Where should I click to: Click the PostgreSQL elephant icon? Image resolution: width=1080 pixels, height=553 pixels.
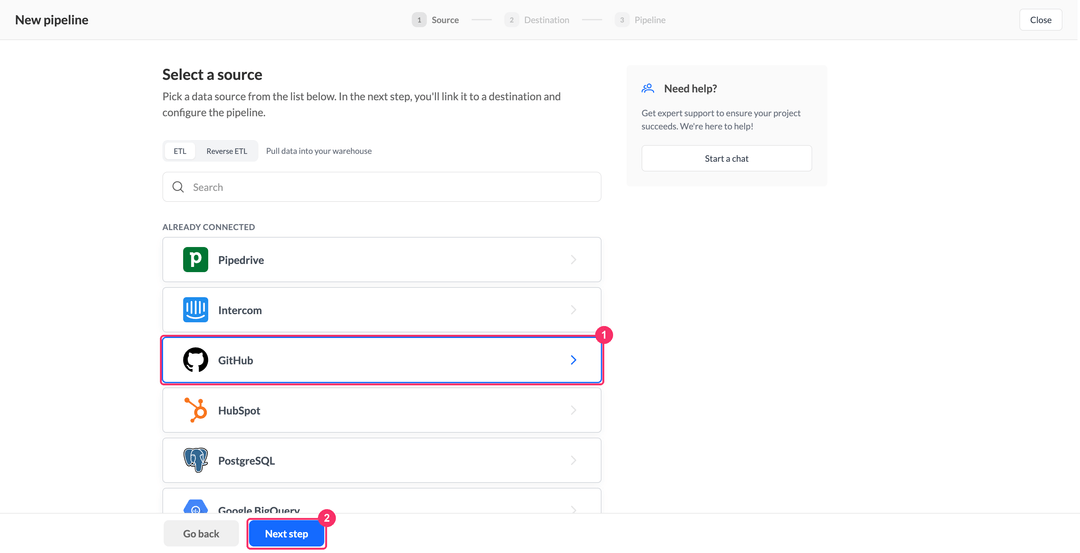[x=196, y=460]
